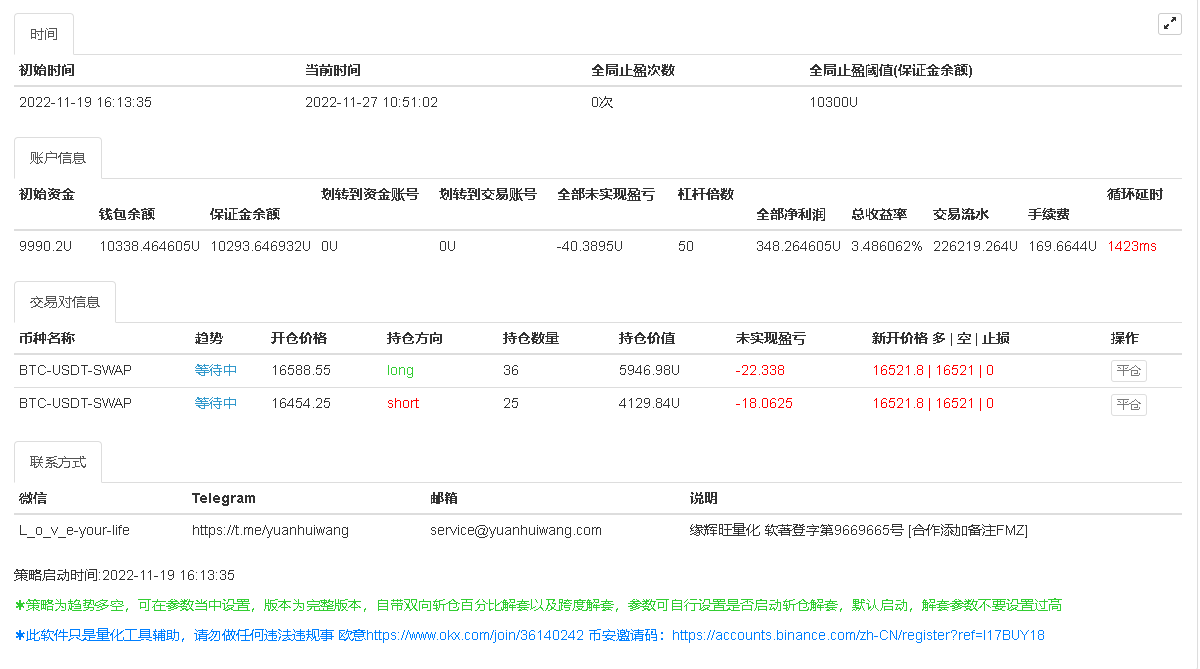Click the fullscreen expand icon top right
Viewport: 1200px width, 669px height.
[x=1170, y=23]
